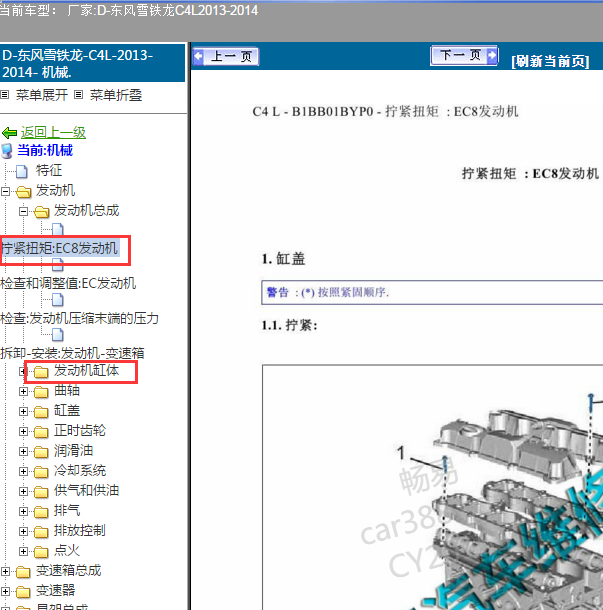Click the cylinder head exploded diagram
The image size is (603, 610).
pyautogui.click(x=433, y=487)
